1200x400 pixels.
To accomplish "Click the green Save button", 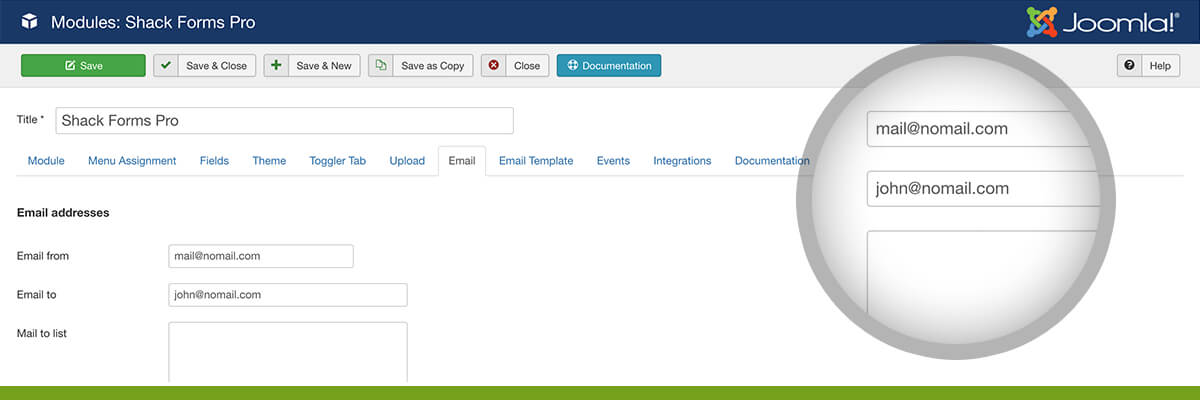I will tap(83, 66).
